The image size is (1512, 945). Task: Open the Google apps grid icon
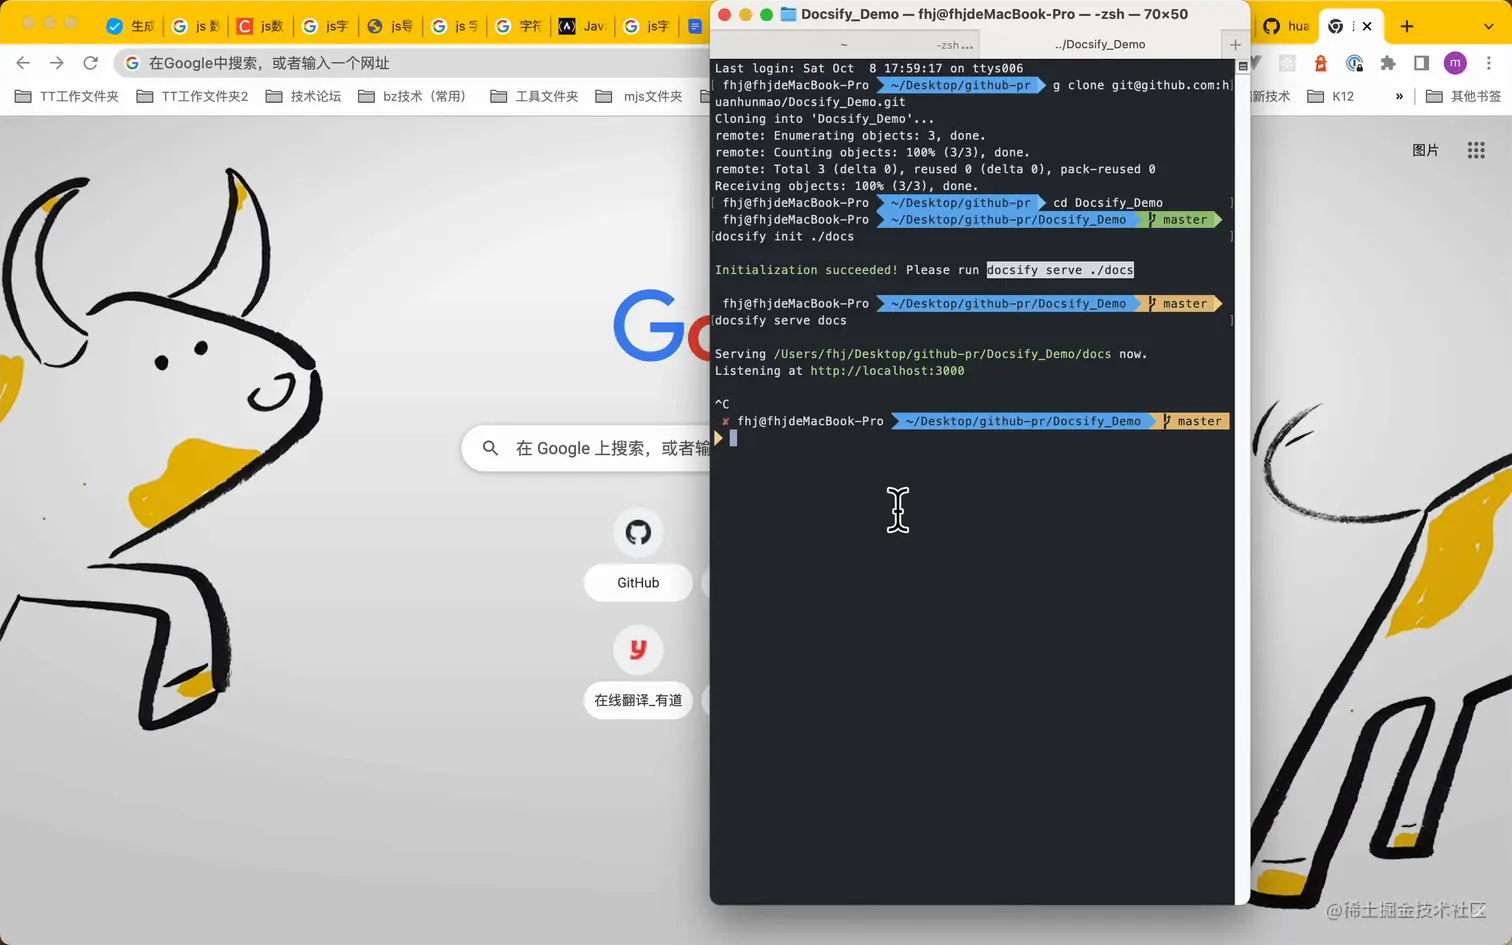coord(1476,150)
